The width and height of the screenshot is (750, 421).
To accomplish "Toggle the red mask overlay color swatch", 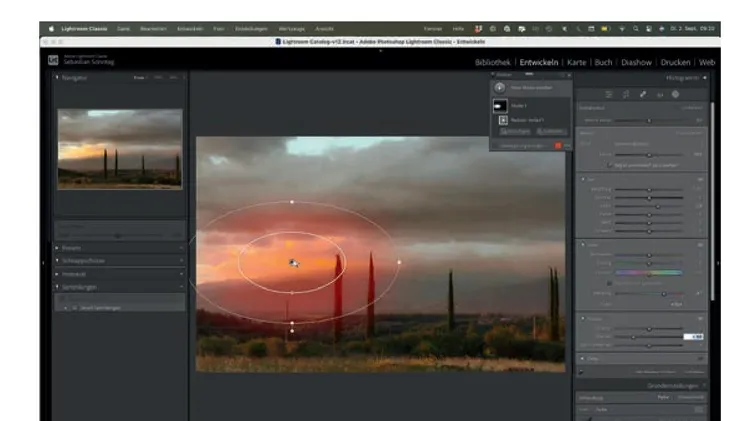I will [558, 146].
